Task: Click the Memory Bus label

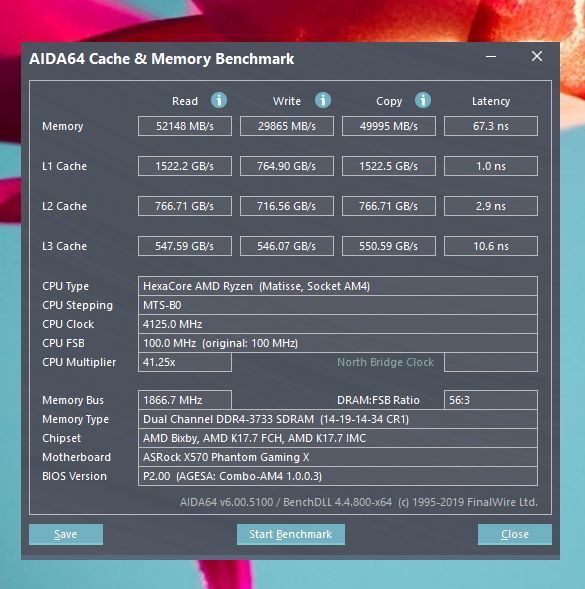Action: pyautogui.click(x=73, y=400)
